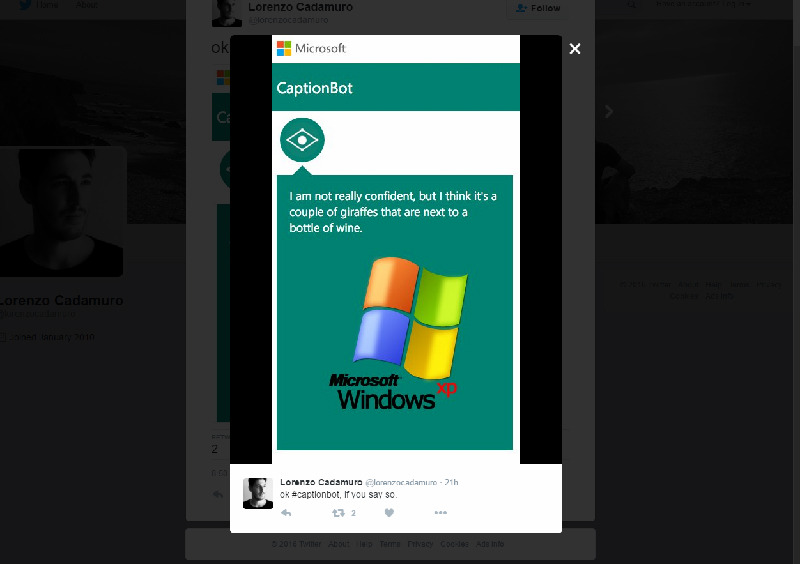This screenshot has width=800, height=564.
Task: Click the small avatar beside the tweet text
Action: coord(258,492)
